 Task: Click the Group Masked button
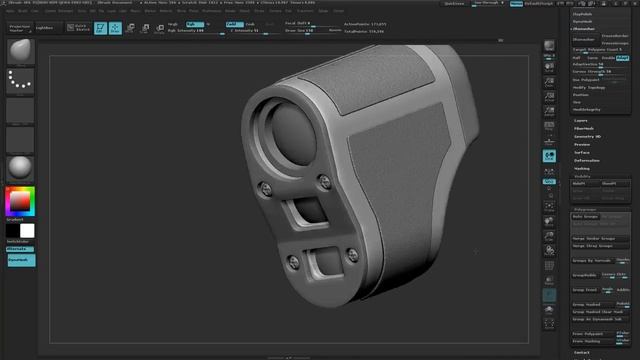593,304
